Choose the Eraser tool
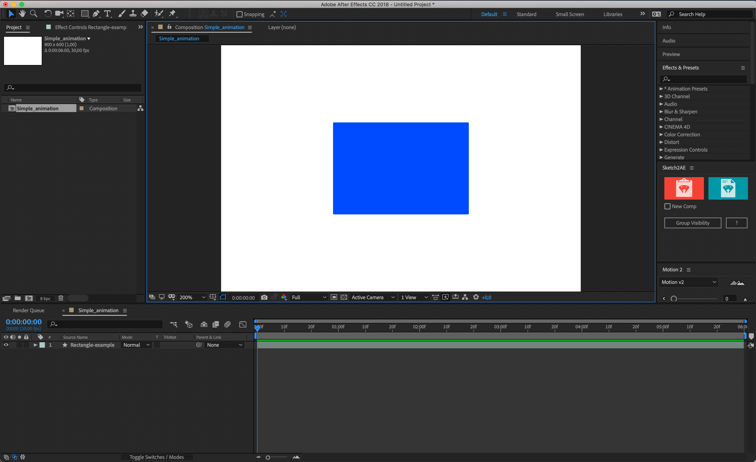This screenshot has width=756, height=462. click(145, 14)
